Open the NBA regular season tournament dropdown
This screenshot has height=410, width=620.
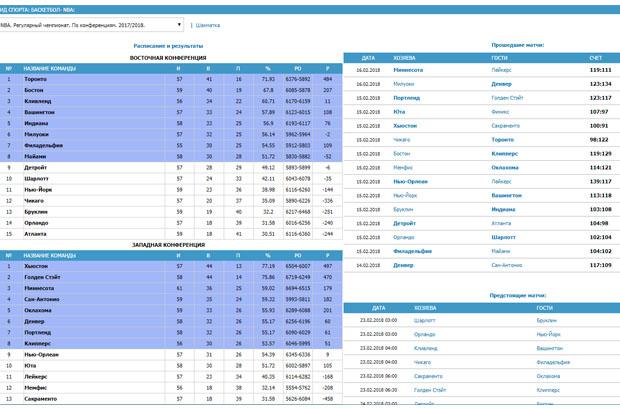[x=92, y=23]
